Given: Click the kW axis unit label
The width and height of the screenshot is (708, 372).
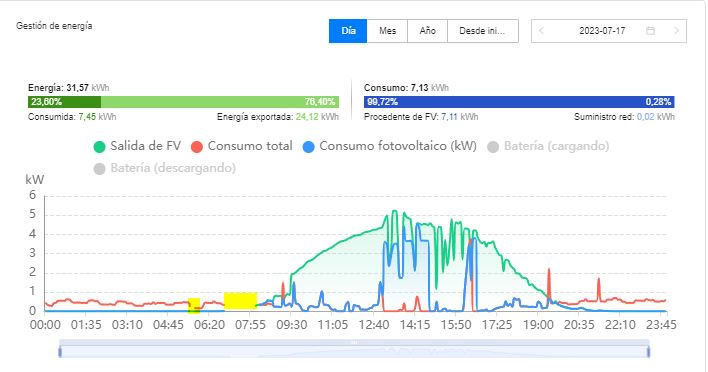Looking at the screenshot, I should [35, 180].
